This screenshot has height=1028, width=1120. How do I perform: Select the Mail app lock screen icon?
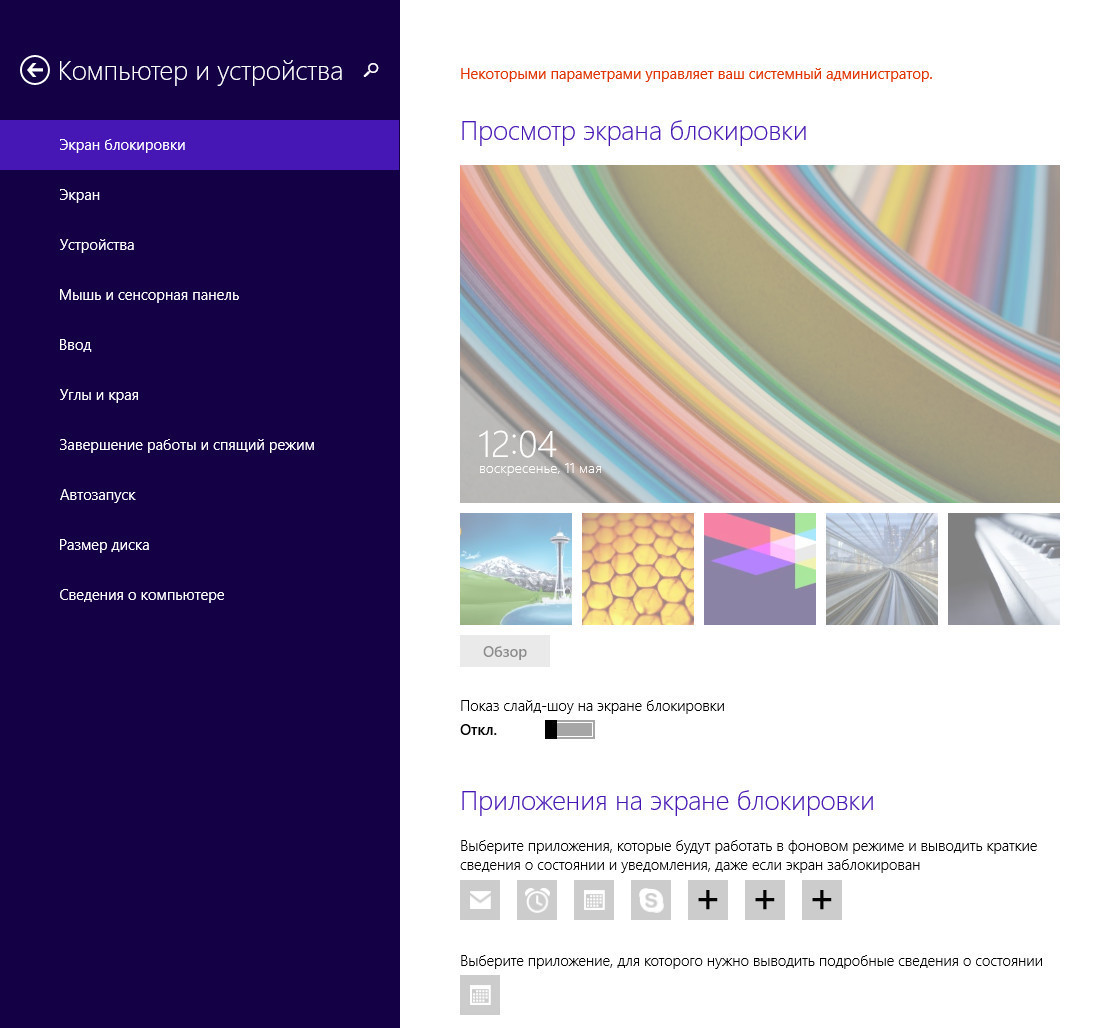coord(480,900)
